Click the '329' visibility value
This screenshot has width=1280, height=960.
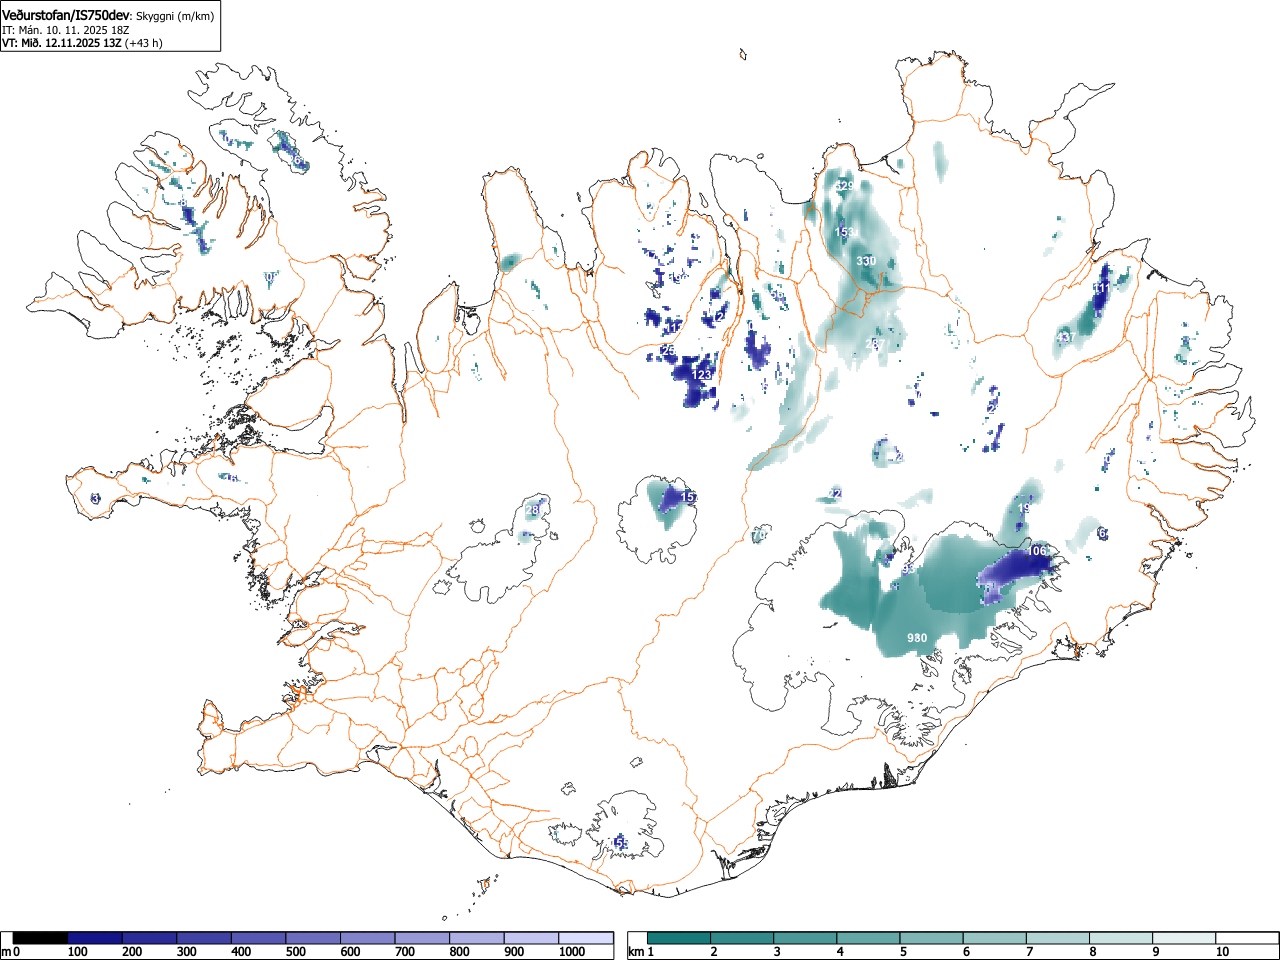(x=845, y=186)
